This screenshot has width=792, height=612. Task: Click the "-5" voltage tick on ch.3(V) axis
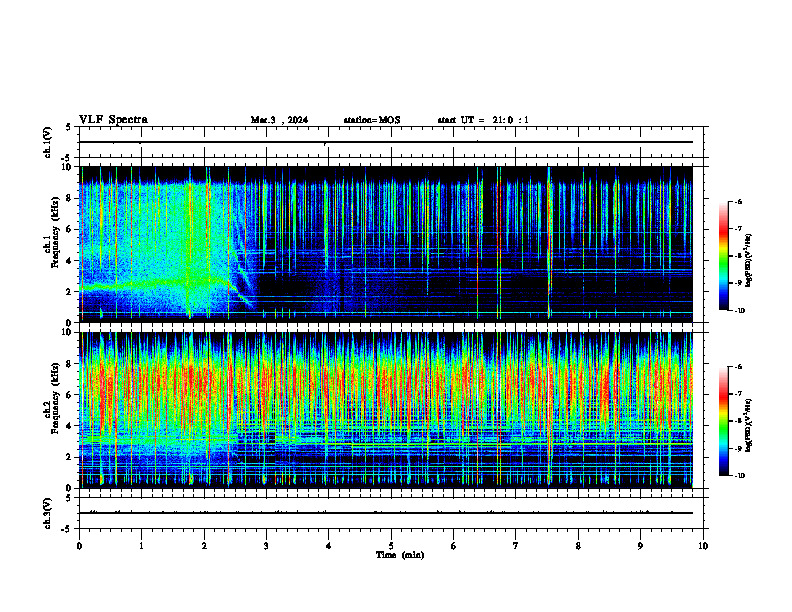(x=67, y=529)
